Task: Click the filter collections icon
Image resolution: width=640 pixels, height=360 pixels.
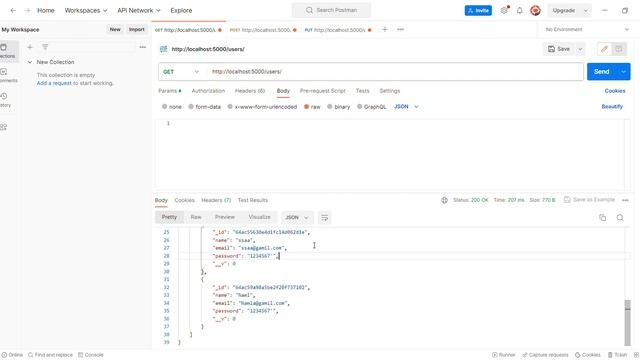Action: pyautogui.click(x=45, y=47)
